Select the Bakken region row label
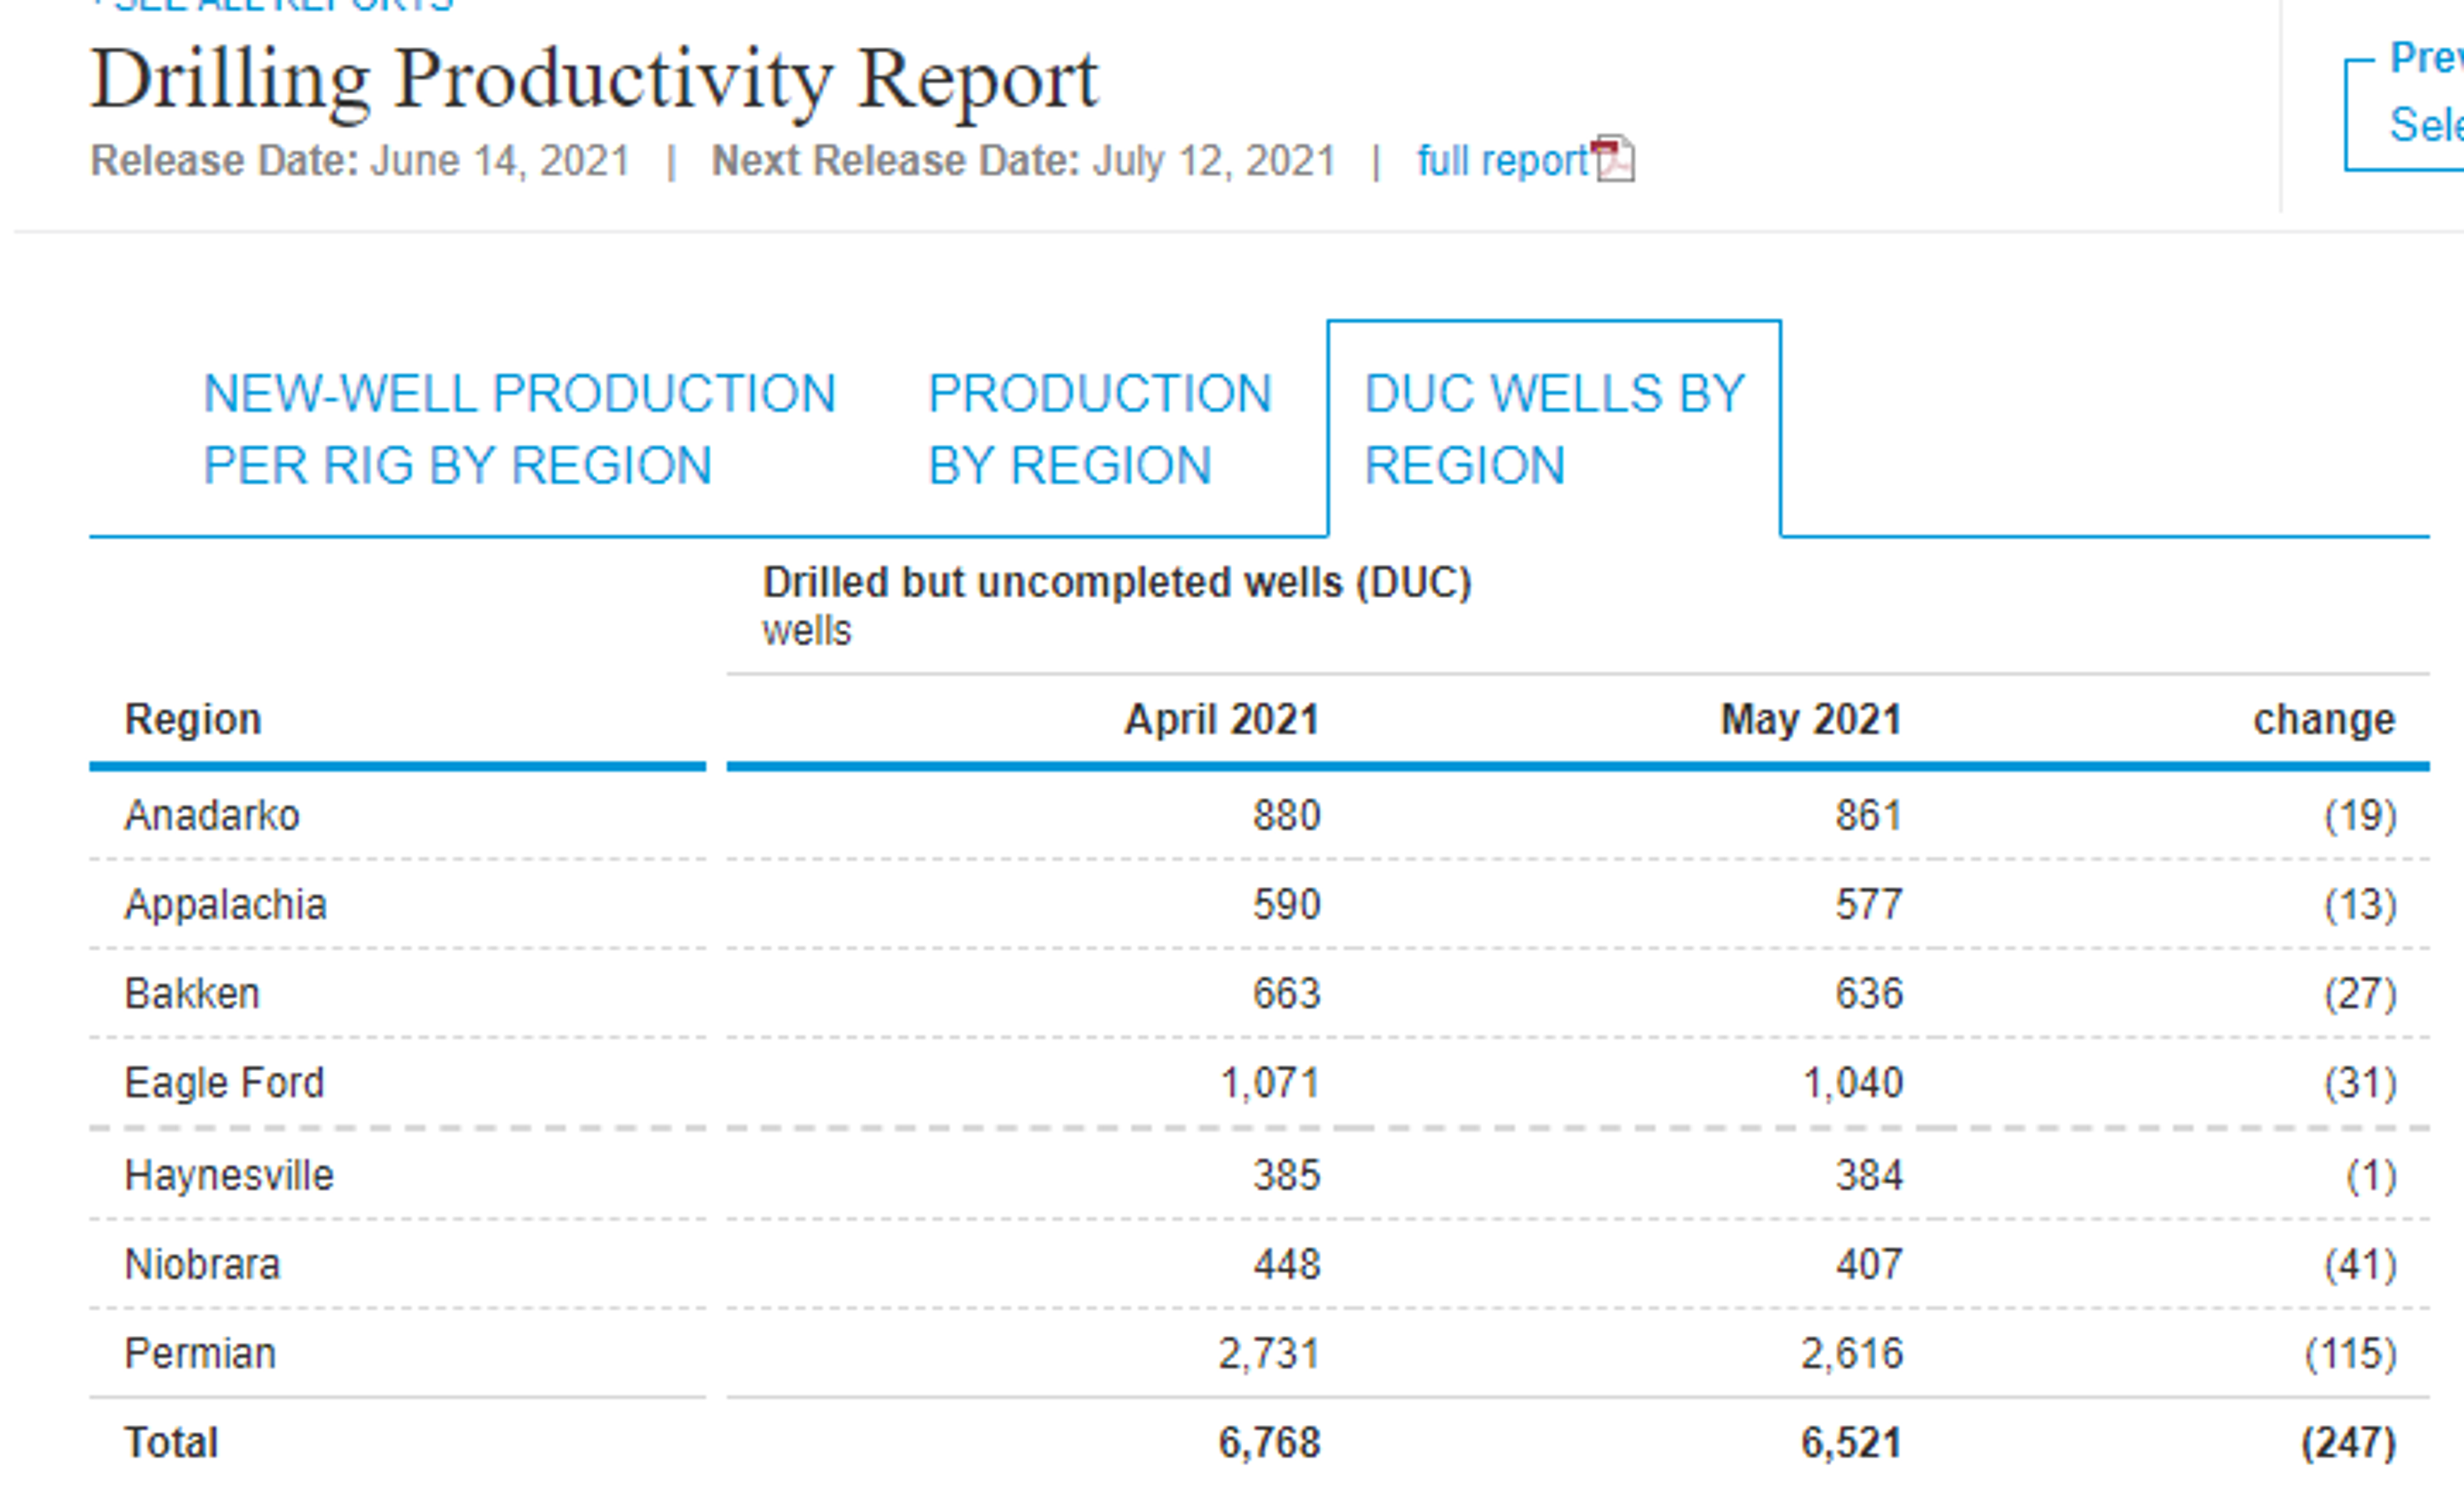The width and height of the screenshot is (2464, 1491). coord(192,993)
